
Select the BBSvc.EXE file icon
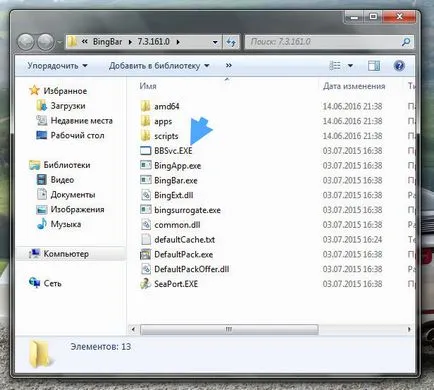point(145,151)
